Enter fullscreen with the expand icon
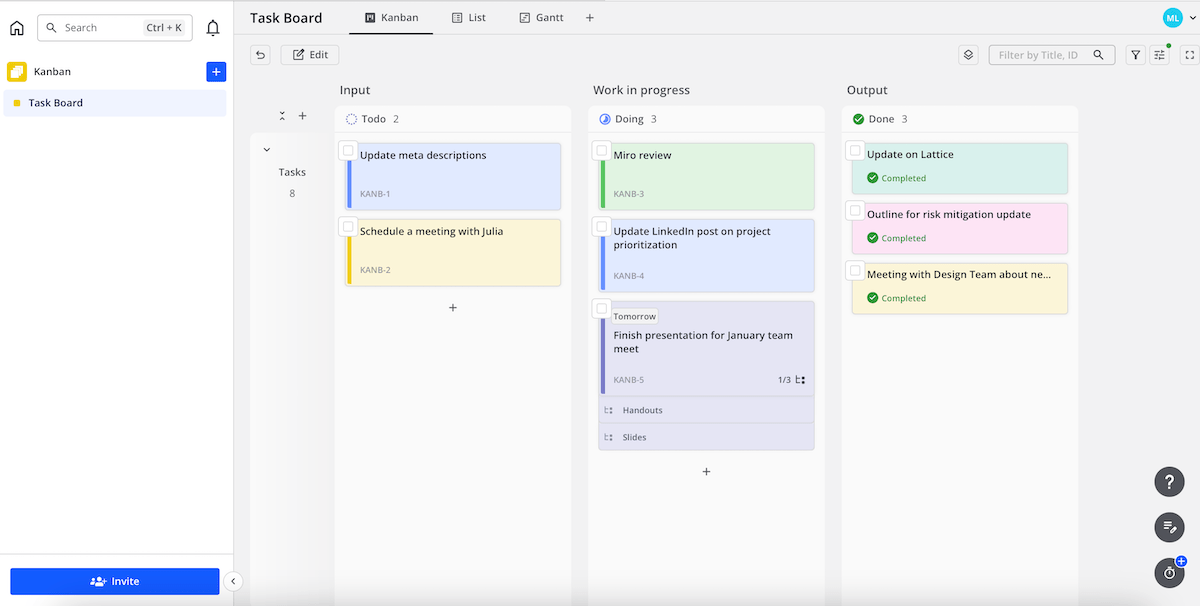The width and height of the screenshot is (1200, 606). 1188,55
